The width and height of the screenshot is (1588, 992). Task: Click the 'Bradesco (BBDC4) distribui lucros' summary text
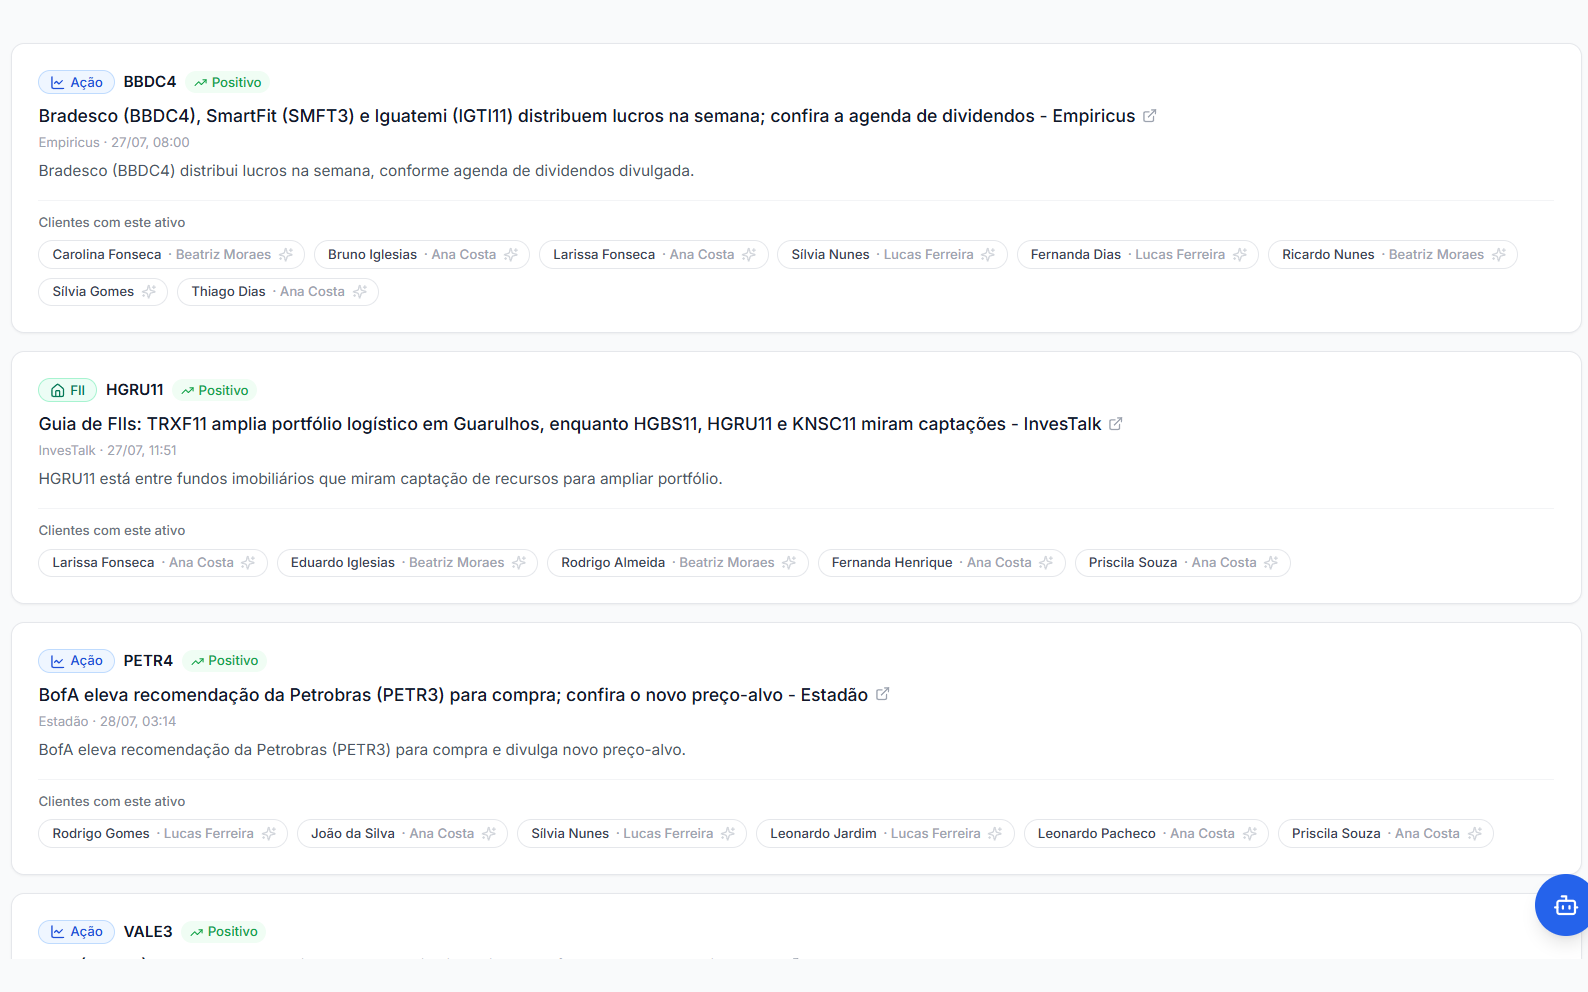point(366,171)
